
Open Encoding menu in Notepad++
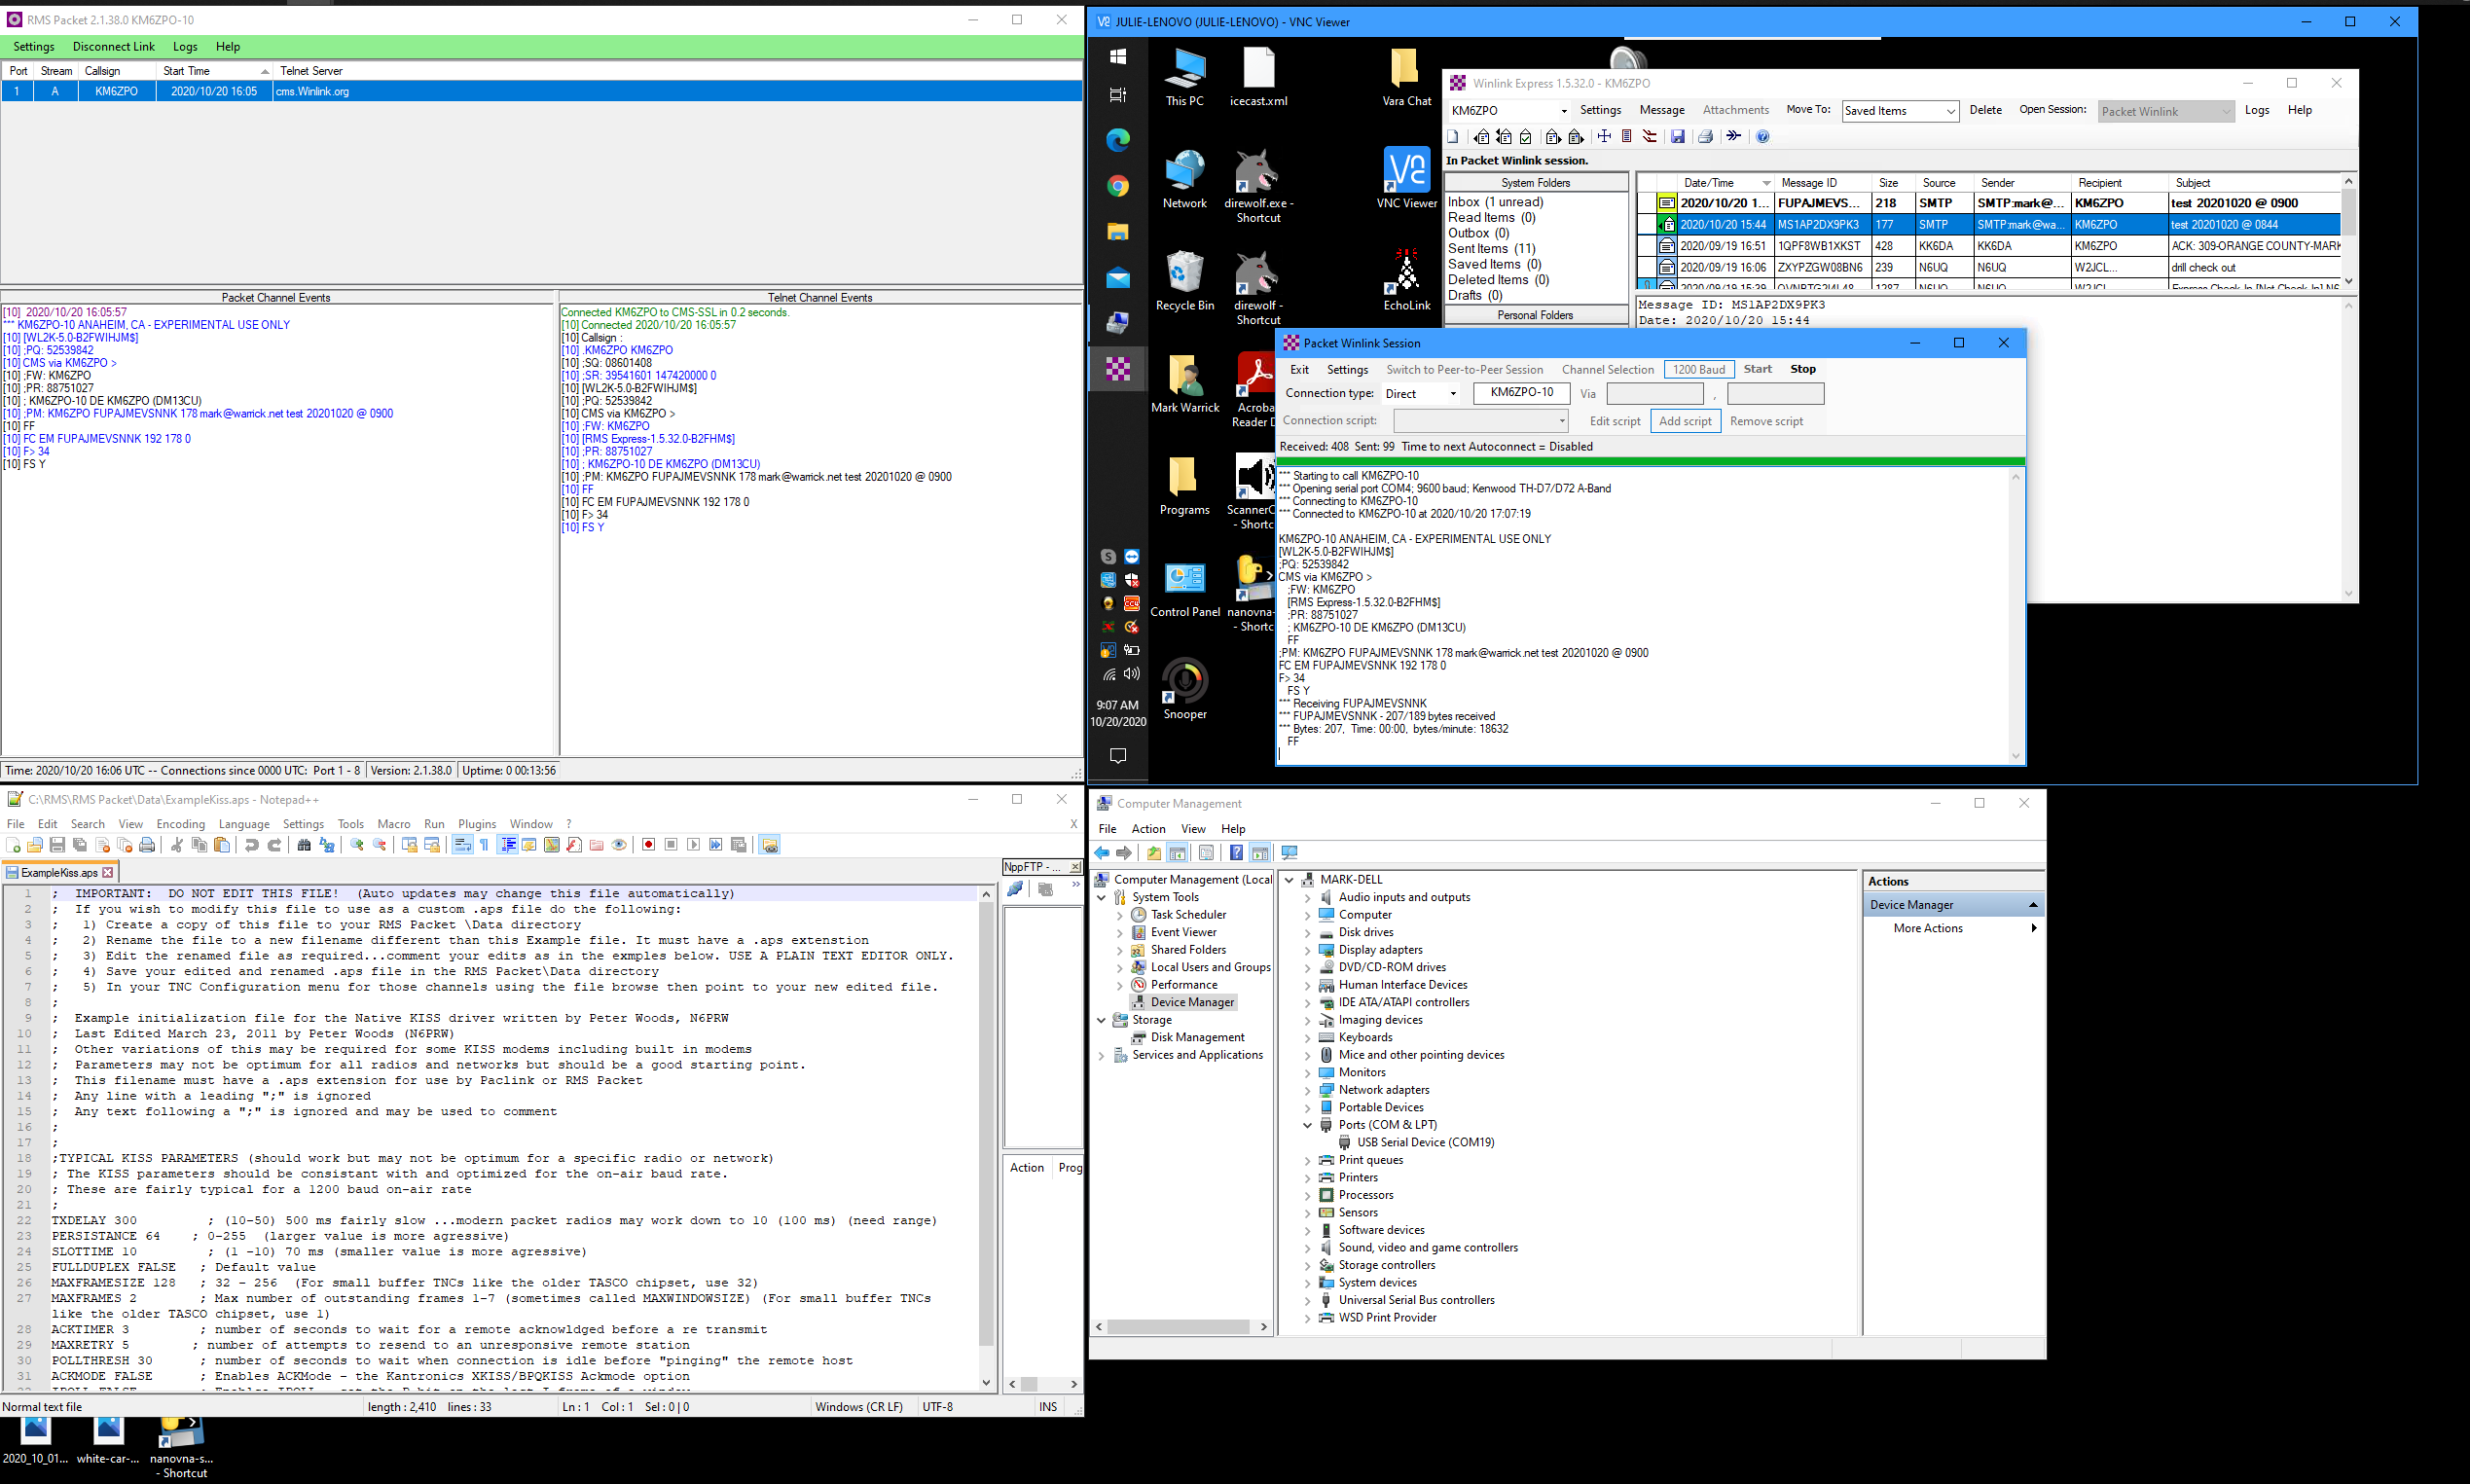180,824
